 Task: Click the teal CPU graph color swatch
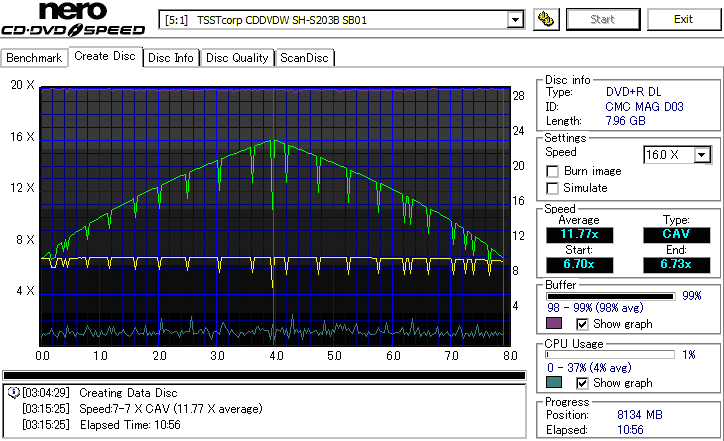coord(553,383)
